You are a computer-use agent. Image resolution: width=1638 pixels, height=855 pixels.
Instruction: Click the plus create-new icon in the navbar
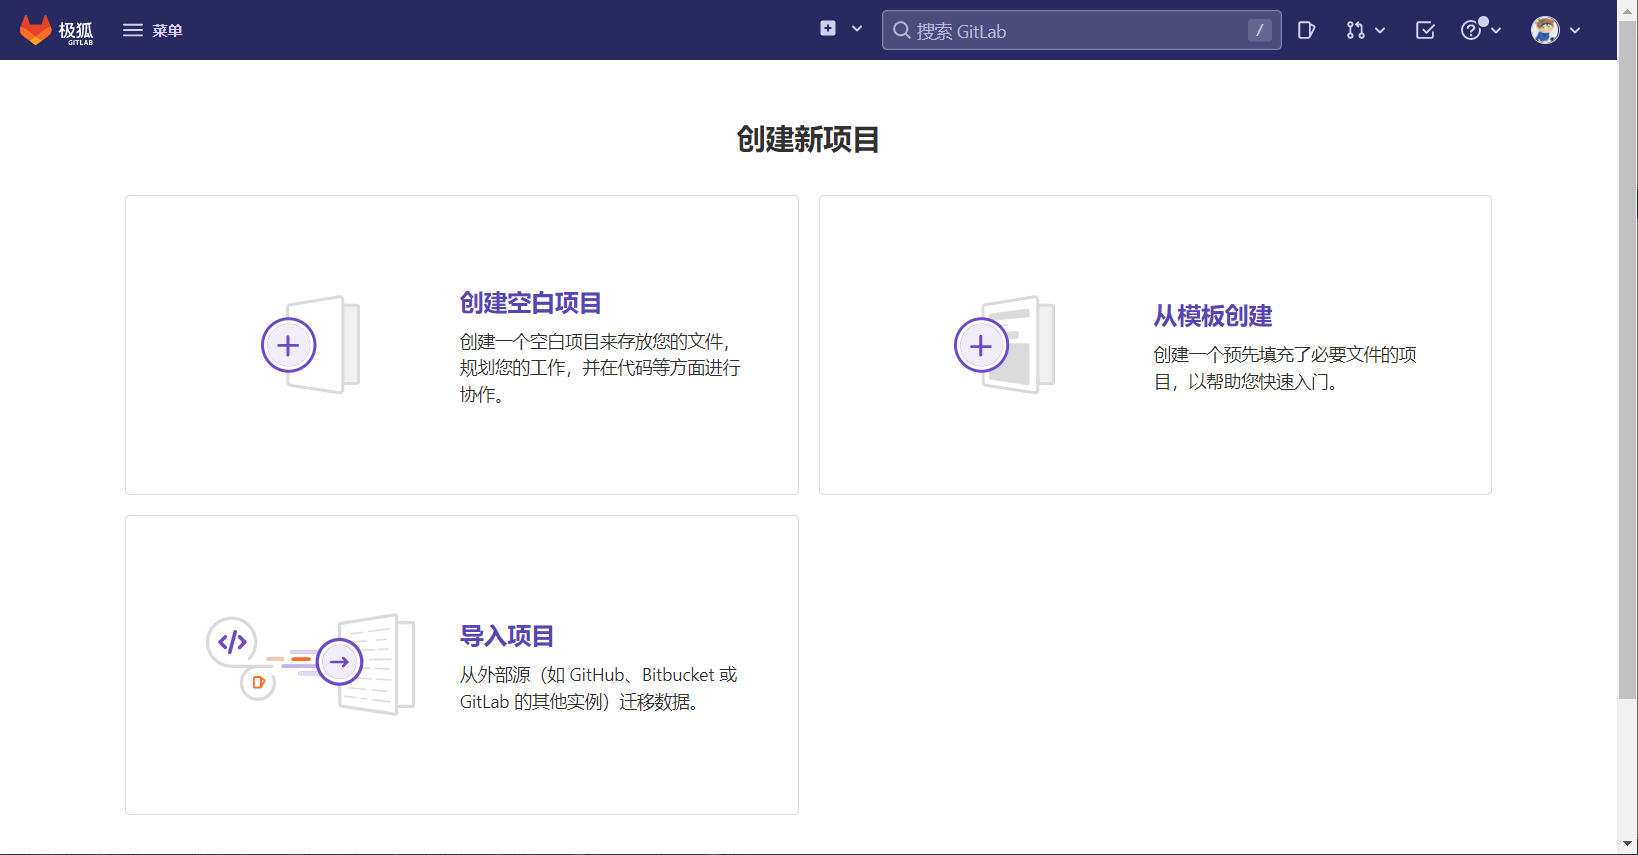point(828,29)
